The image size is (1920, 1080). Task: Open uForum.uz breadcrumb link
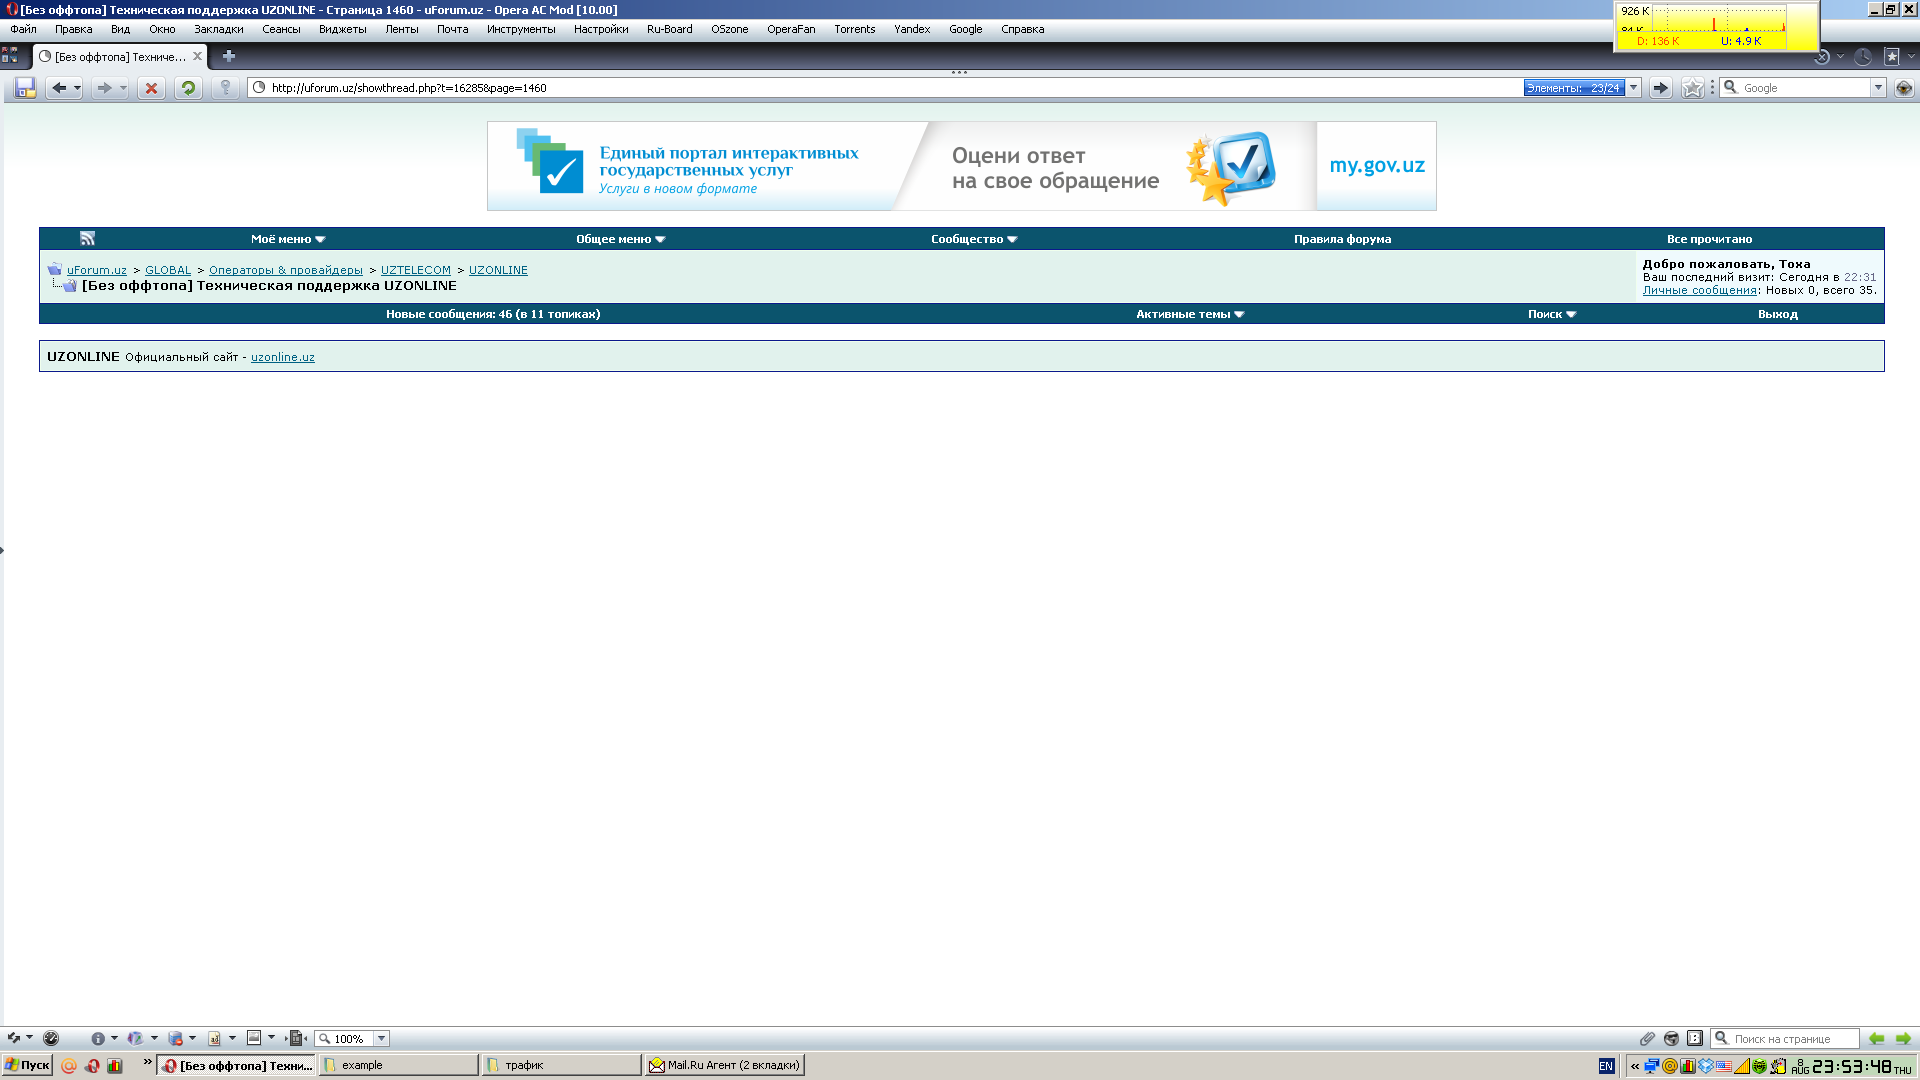(x=97, y=270)
